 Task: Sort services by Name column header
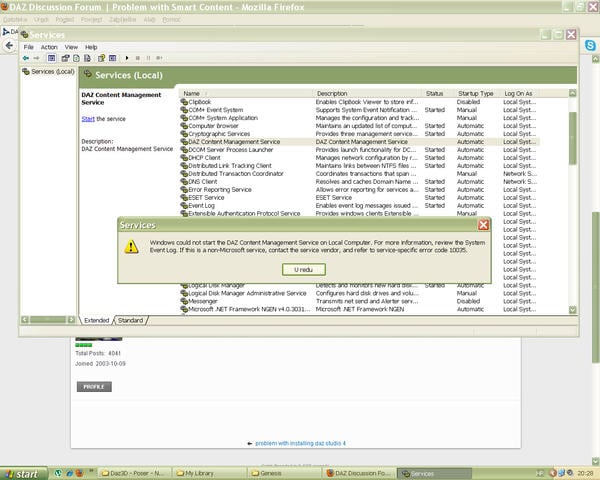[245, 93]
